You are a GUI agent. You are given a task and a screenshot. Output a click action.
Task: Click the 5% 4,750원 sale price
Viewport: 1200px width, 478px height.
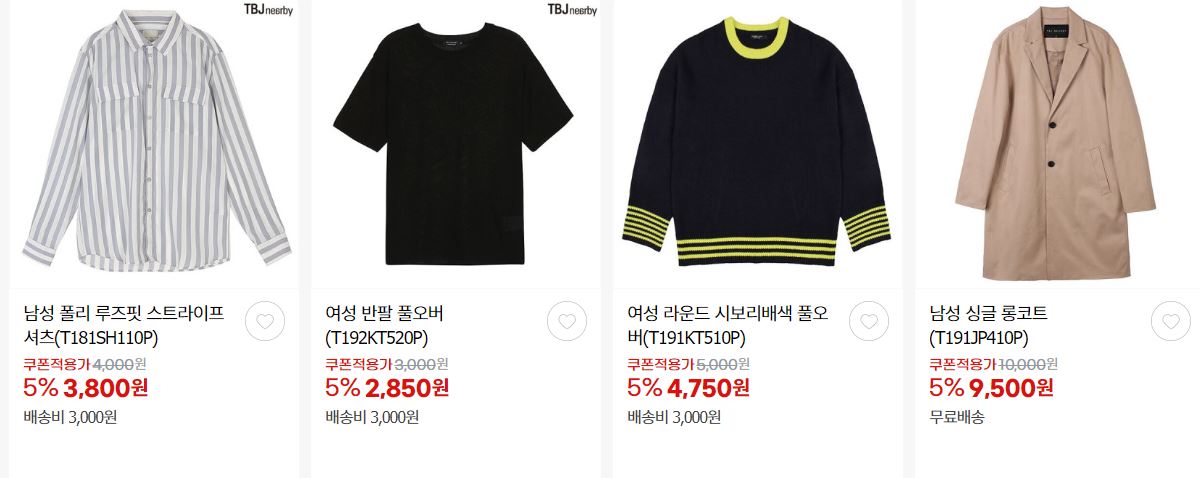click(689, 387)
